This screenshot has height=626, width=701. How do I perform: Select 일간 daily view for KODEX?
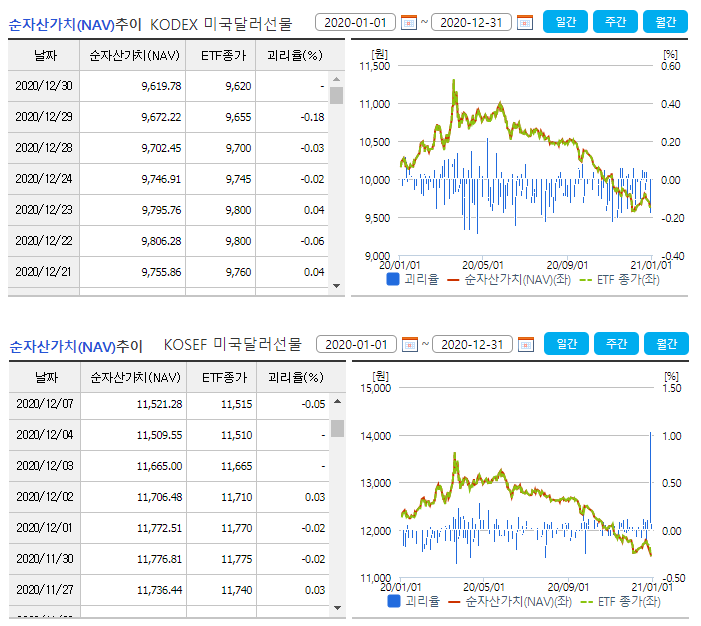coord(565,21)
